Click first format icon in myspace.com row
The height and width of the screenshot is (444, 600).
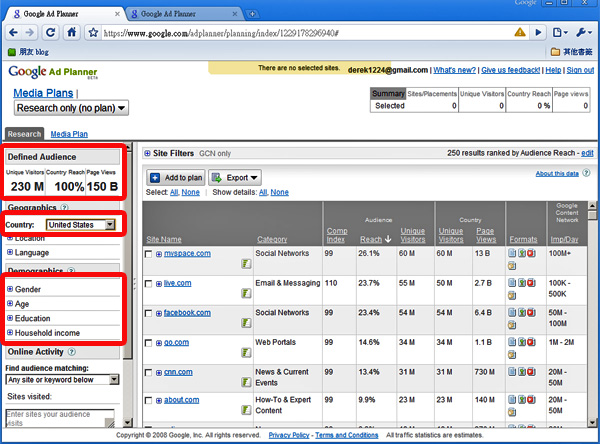pyautogui.click(x=512, y=253)
